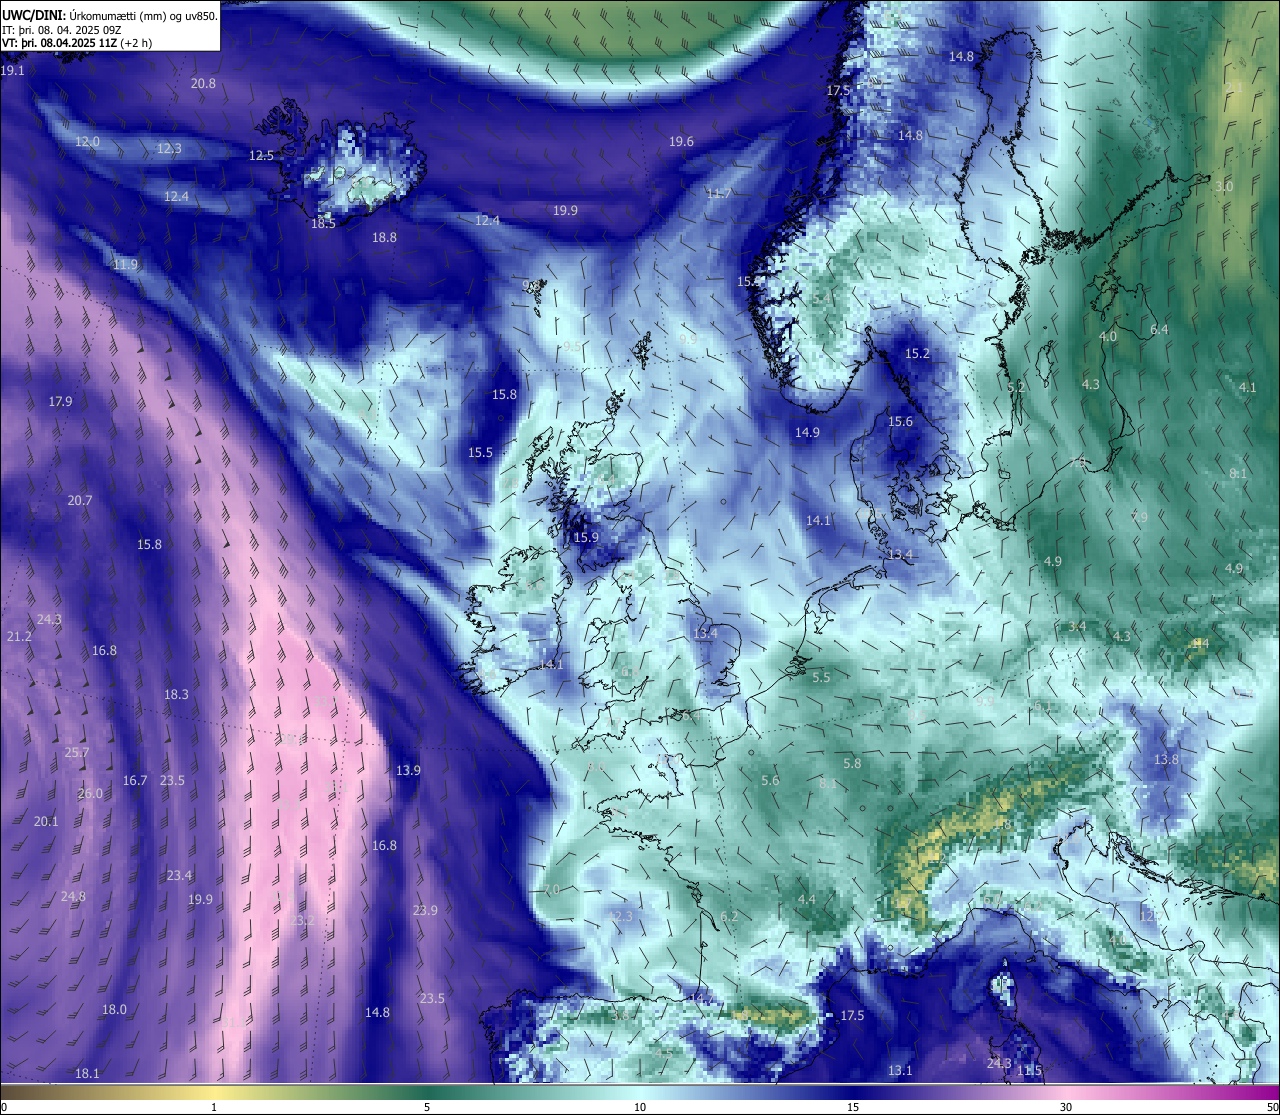Click the 5.5 value over the Netherlands
This screenshot has width=1280, height=1115.
[821, 678]
